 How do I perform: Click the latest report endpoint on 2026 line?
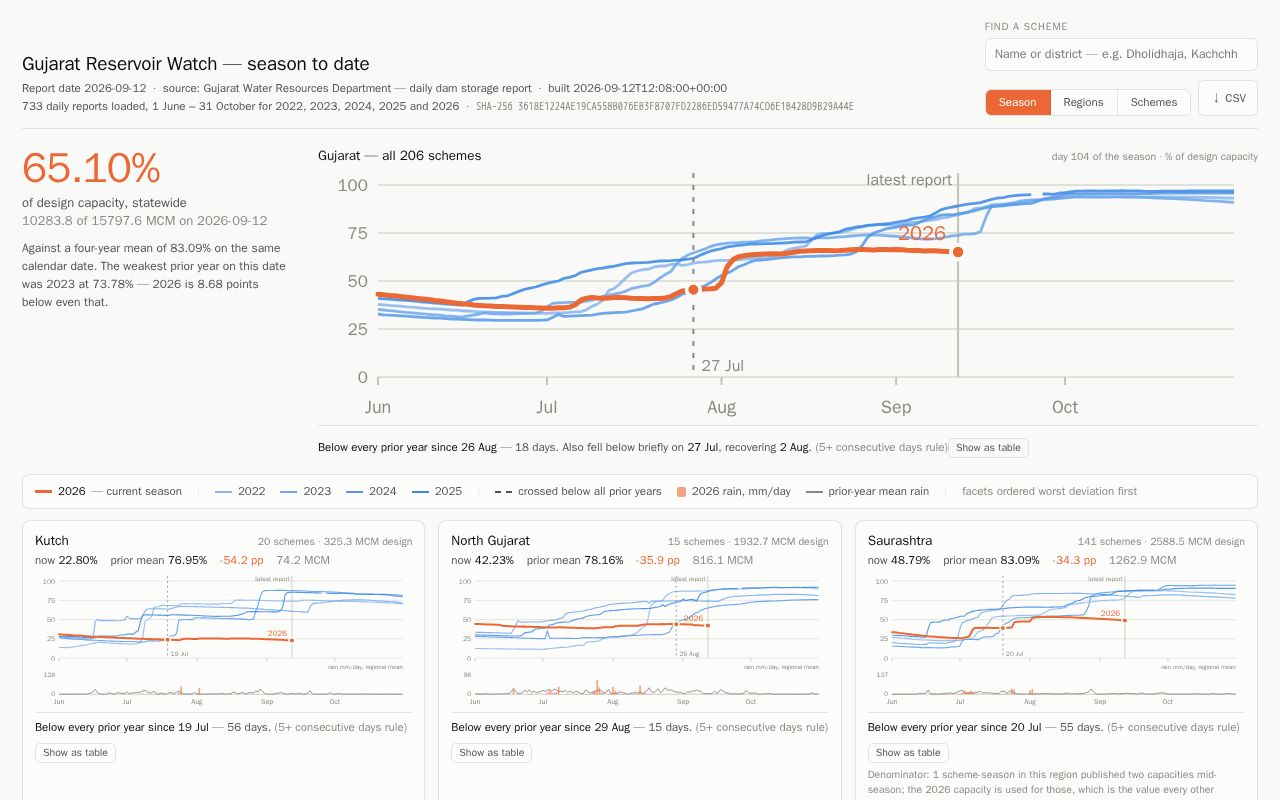pos(958,252)
